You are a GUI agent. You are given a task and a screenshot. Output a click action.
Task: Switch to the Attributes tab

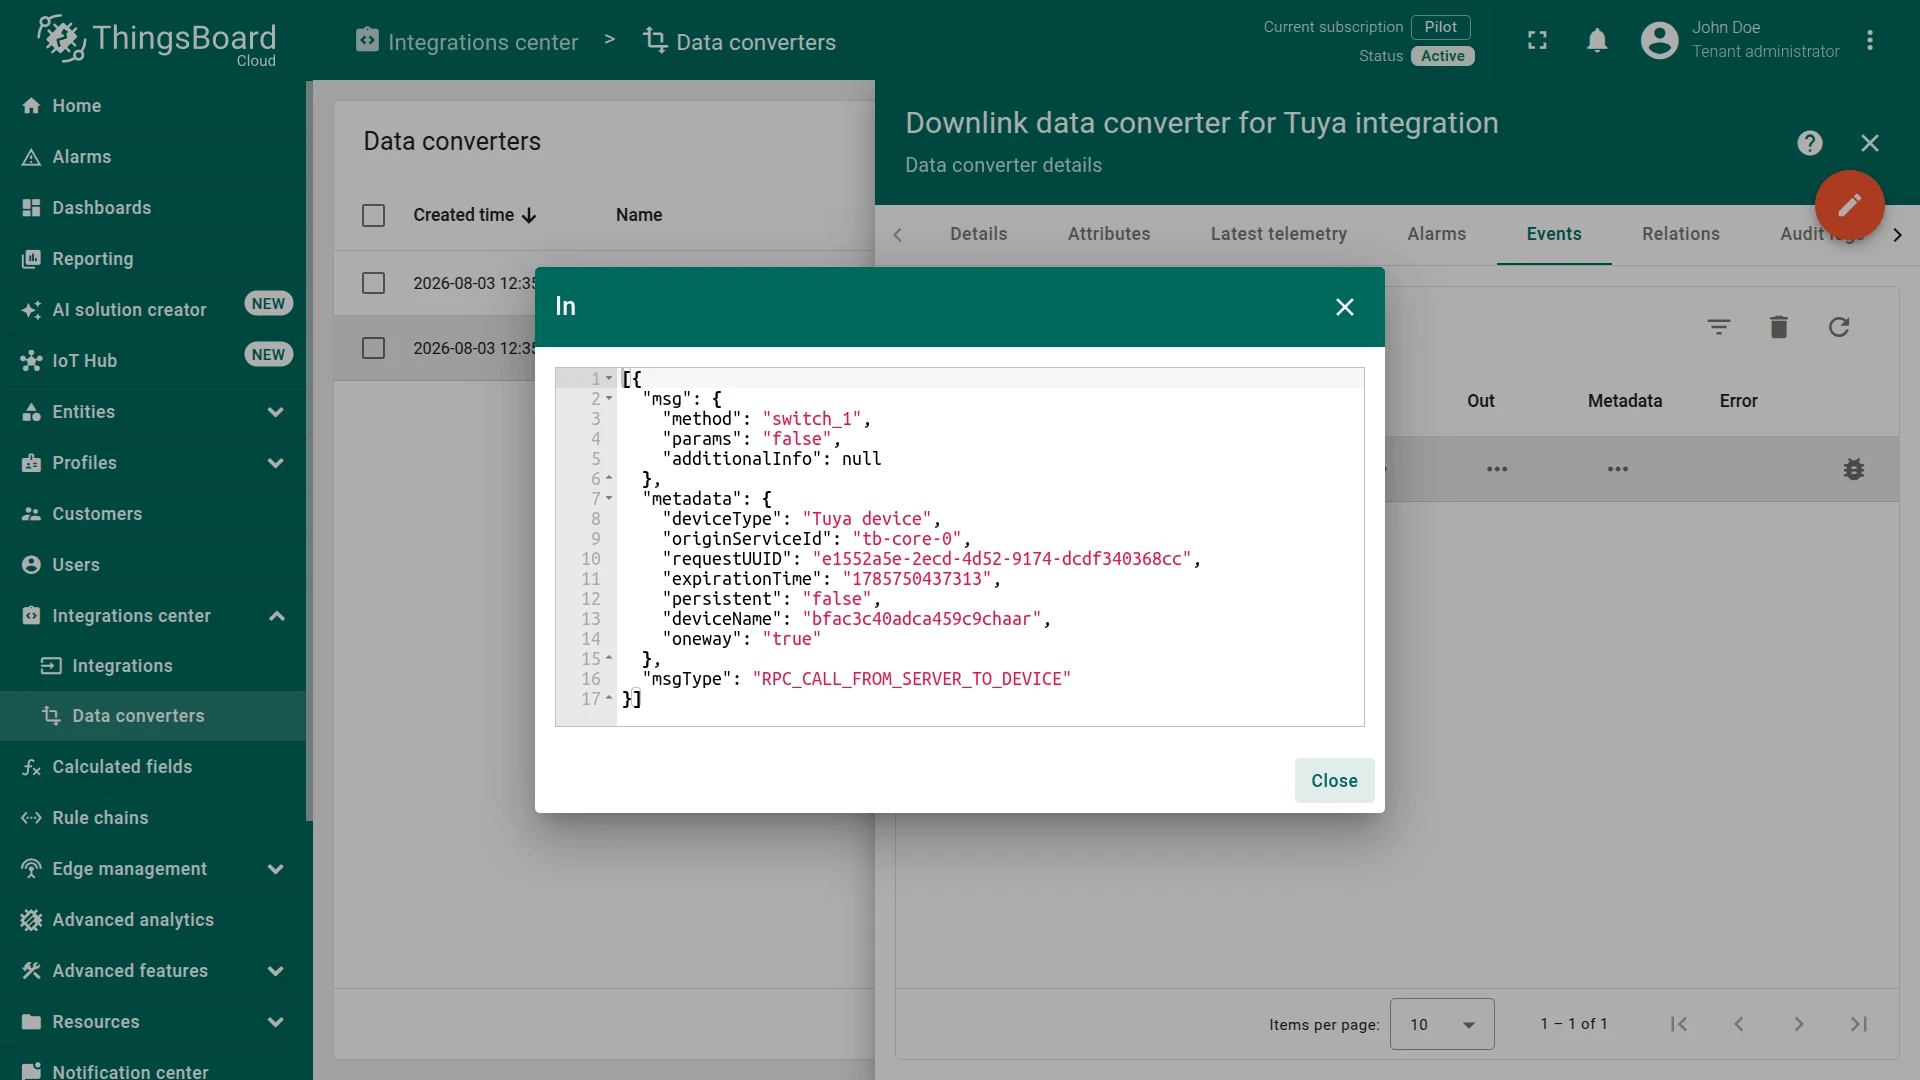[1108, 234]
